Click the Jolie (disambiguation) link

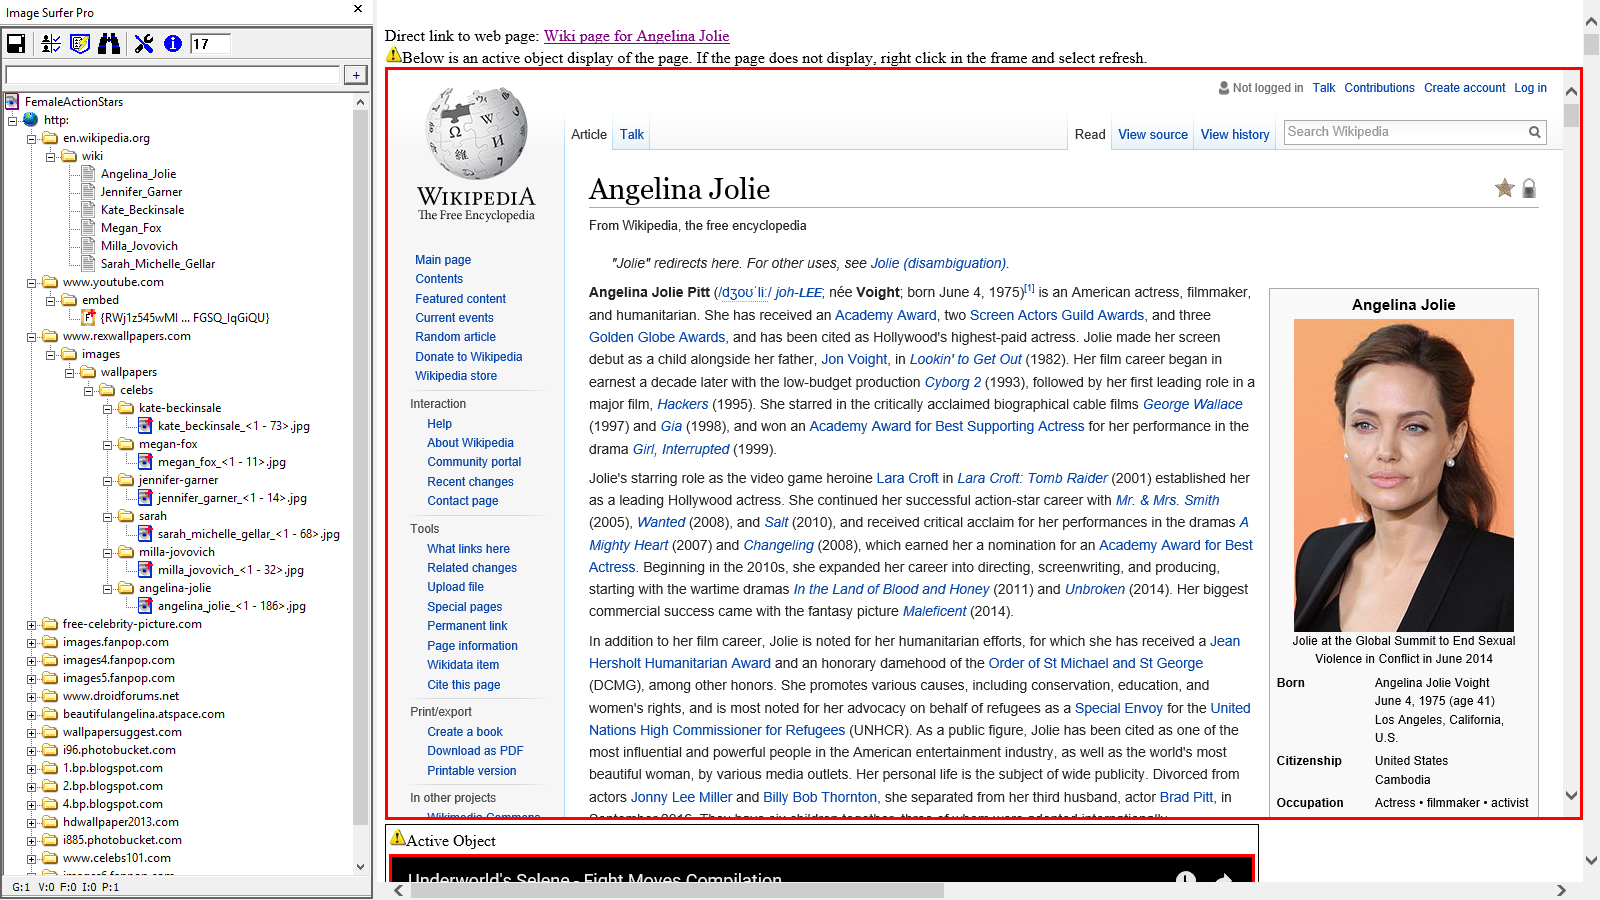tap(938, 263)
